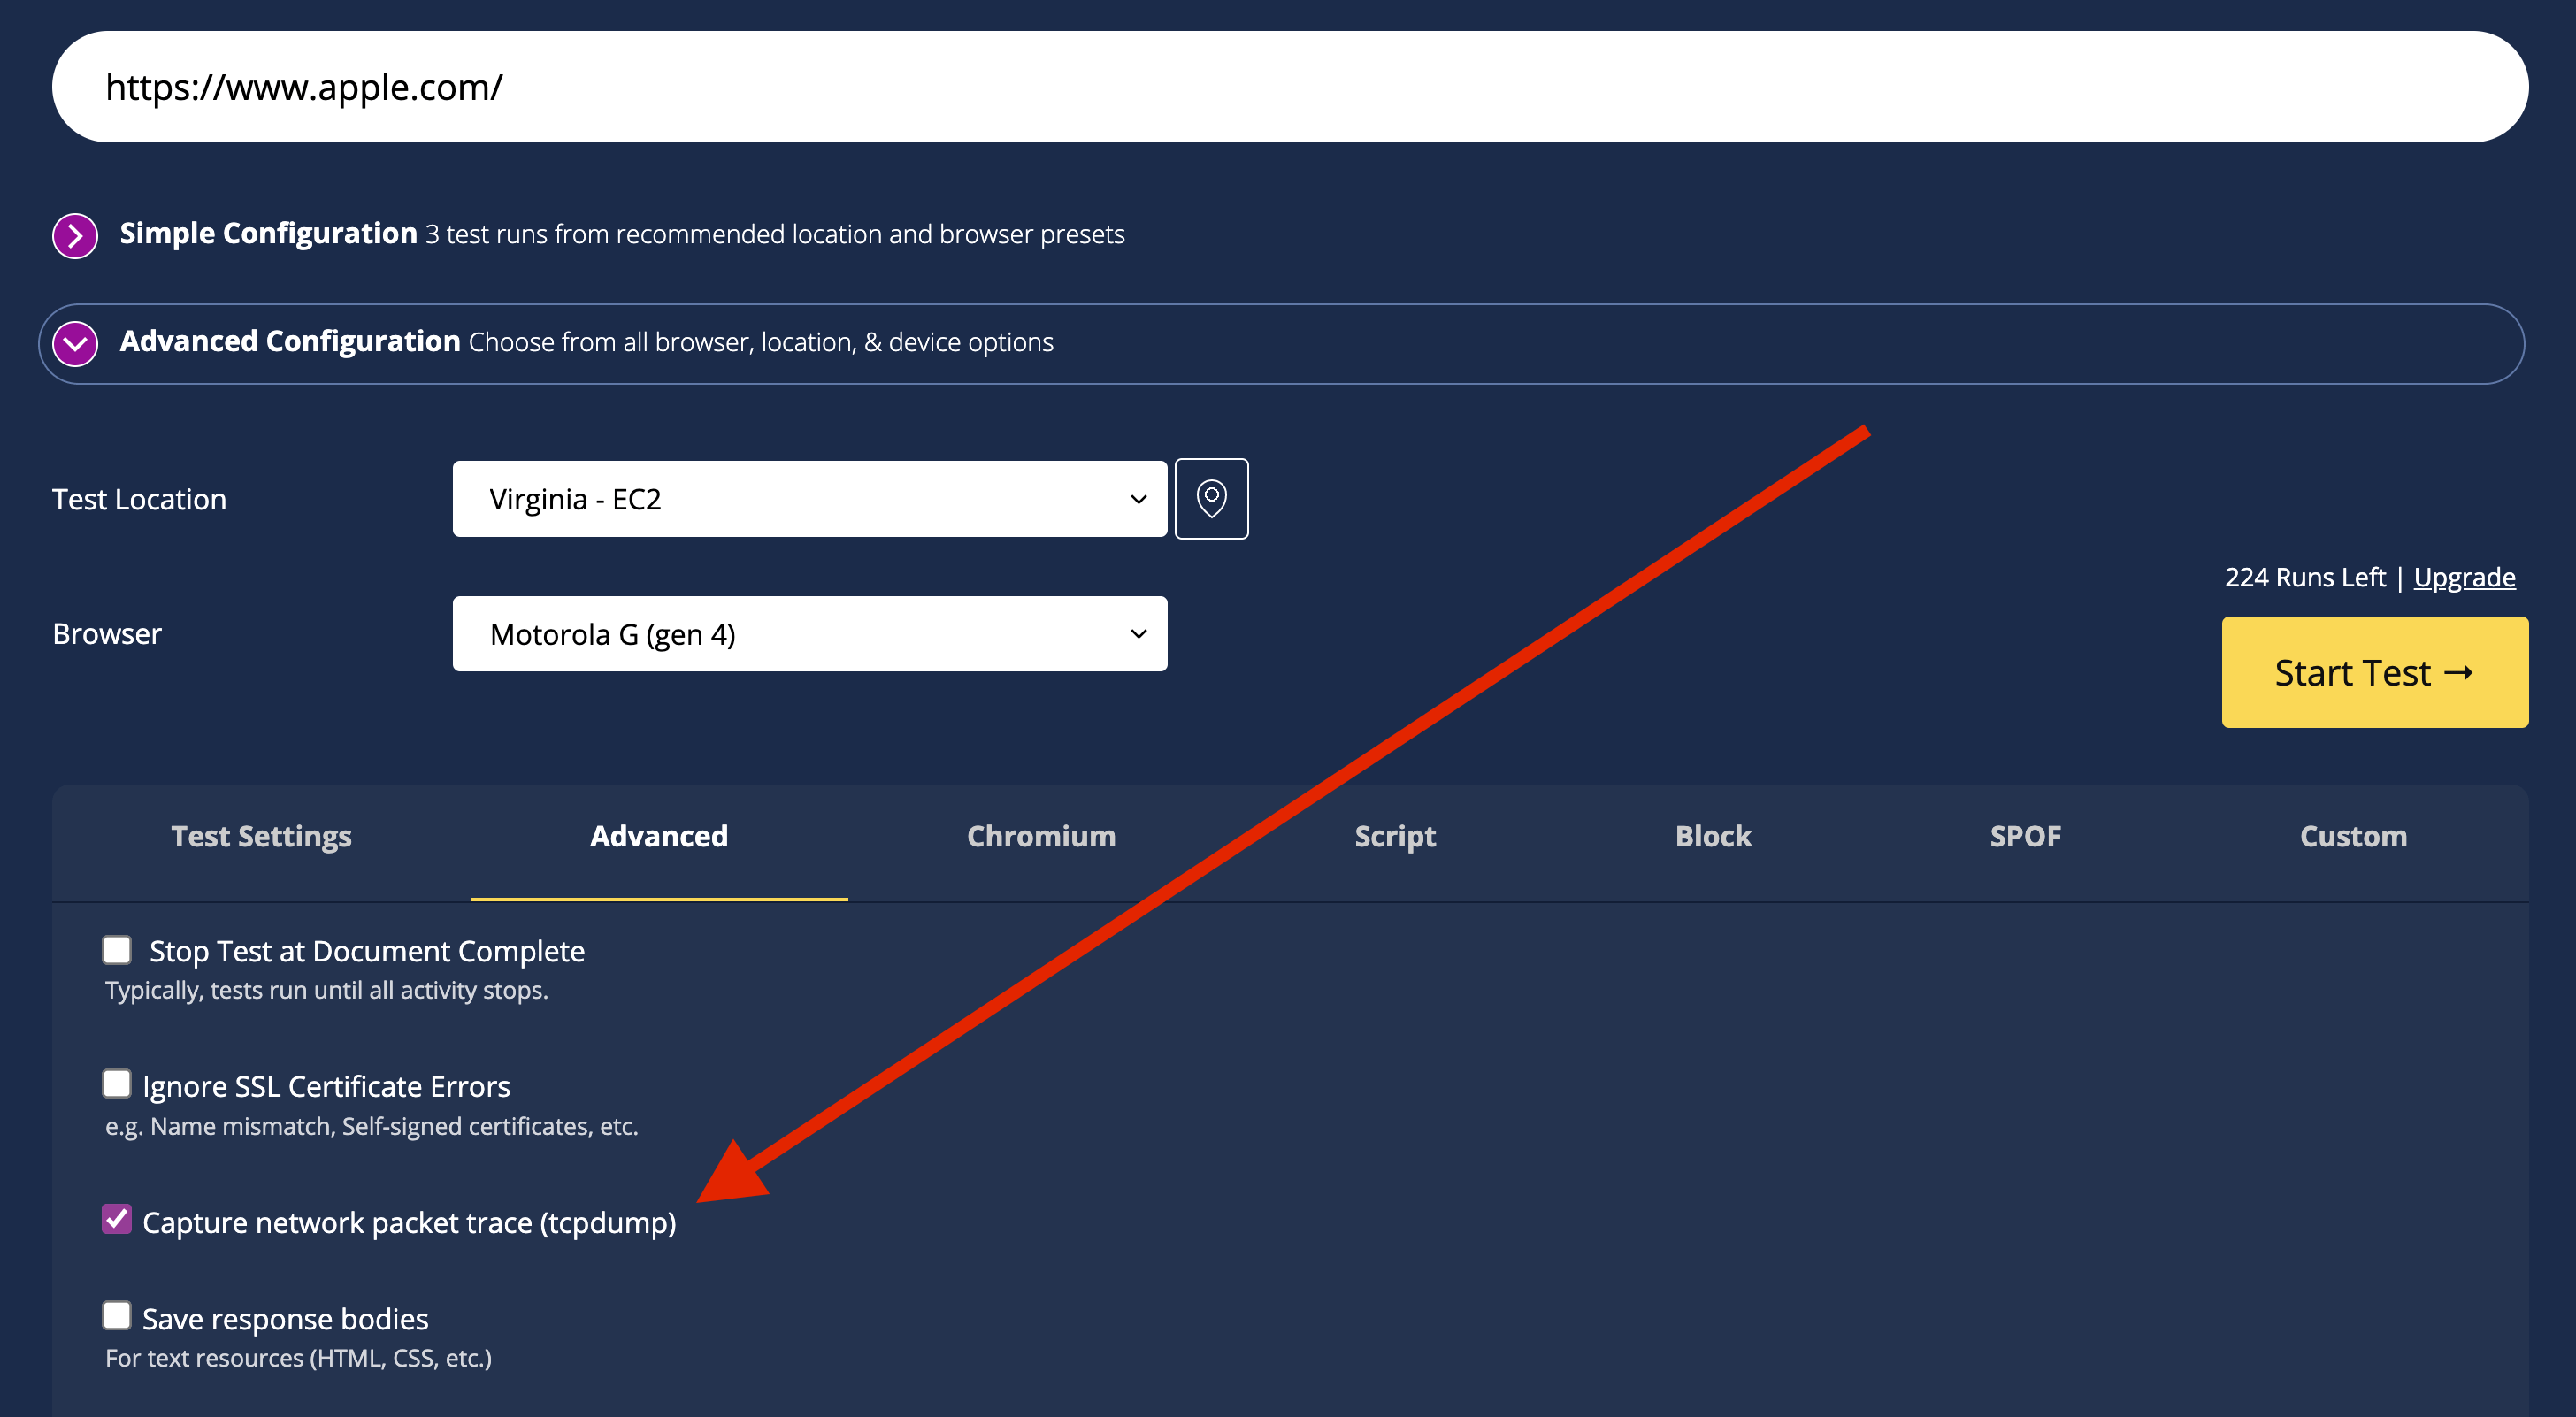
Task: Click 'For text resources (HTML, CSS, etc.)' text
Action: [x=299, y=1358]
